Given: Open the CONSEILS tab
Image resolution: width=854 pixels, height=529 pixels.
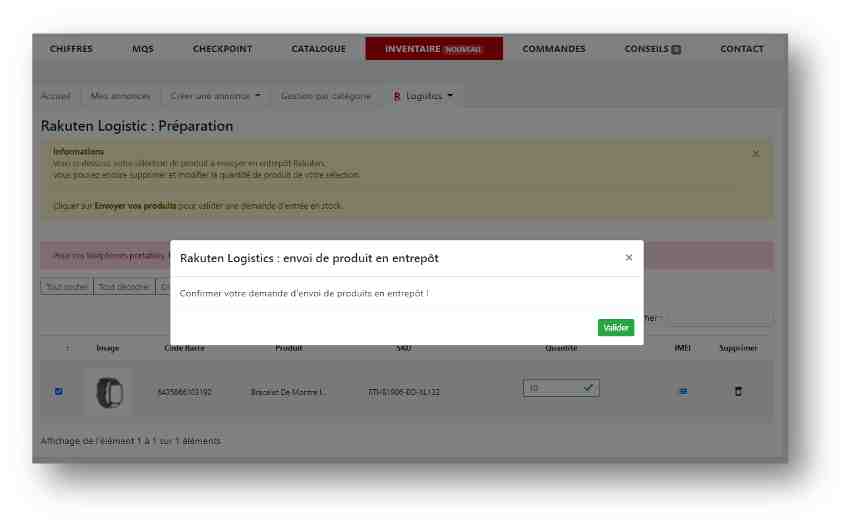Looking at the screenshot, I should (x=646, y=48).
